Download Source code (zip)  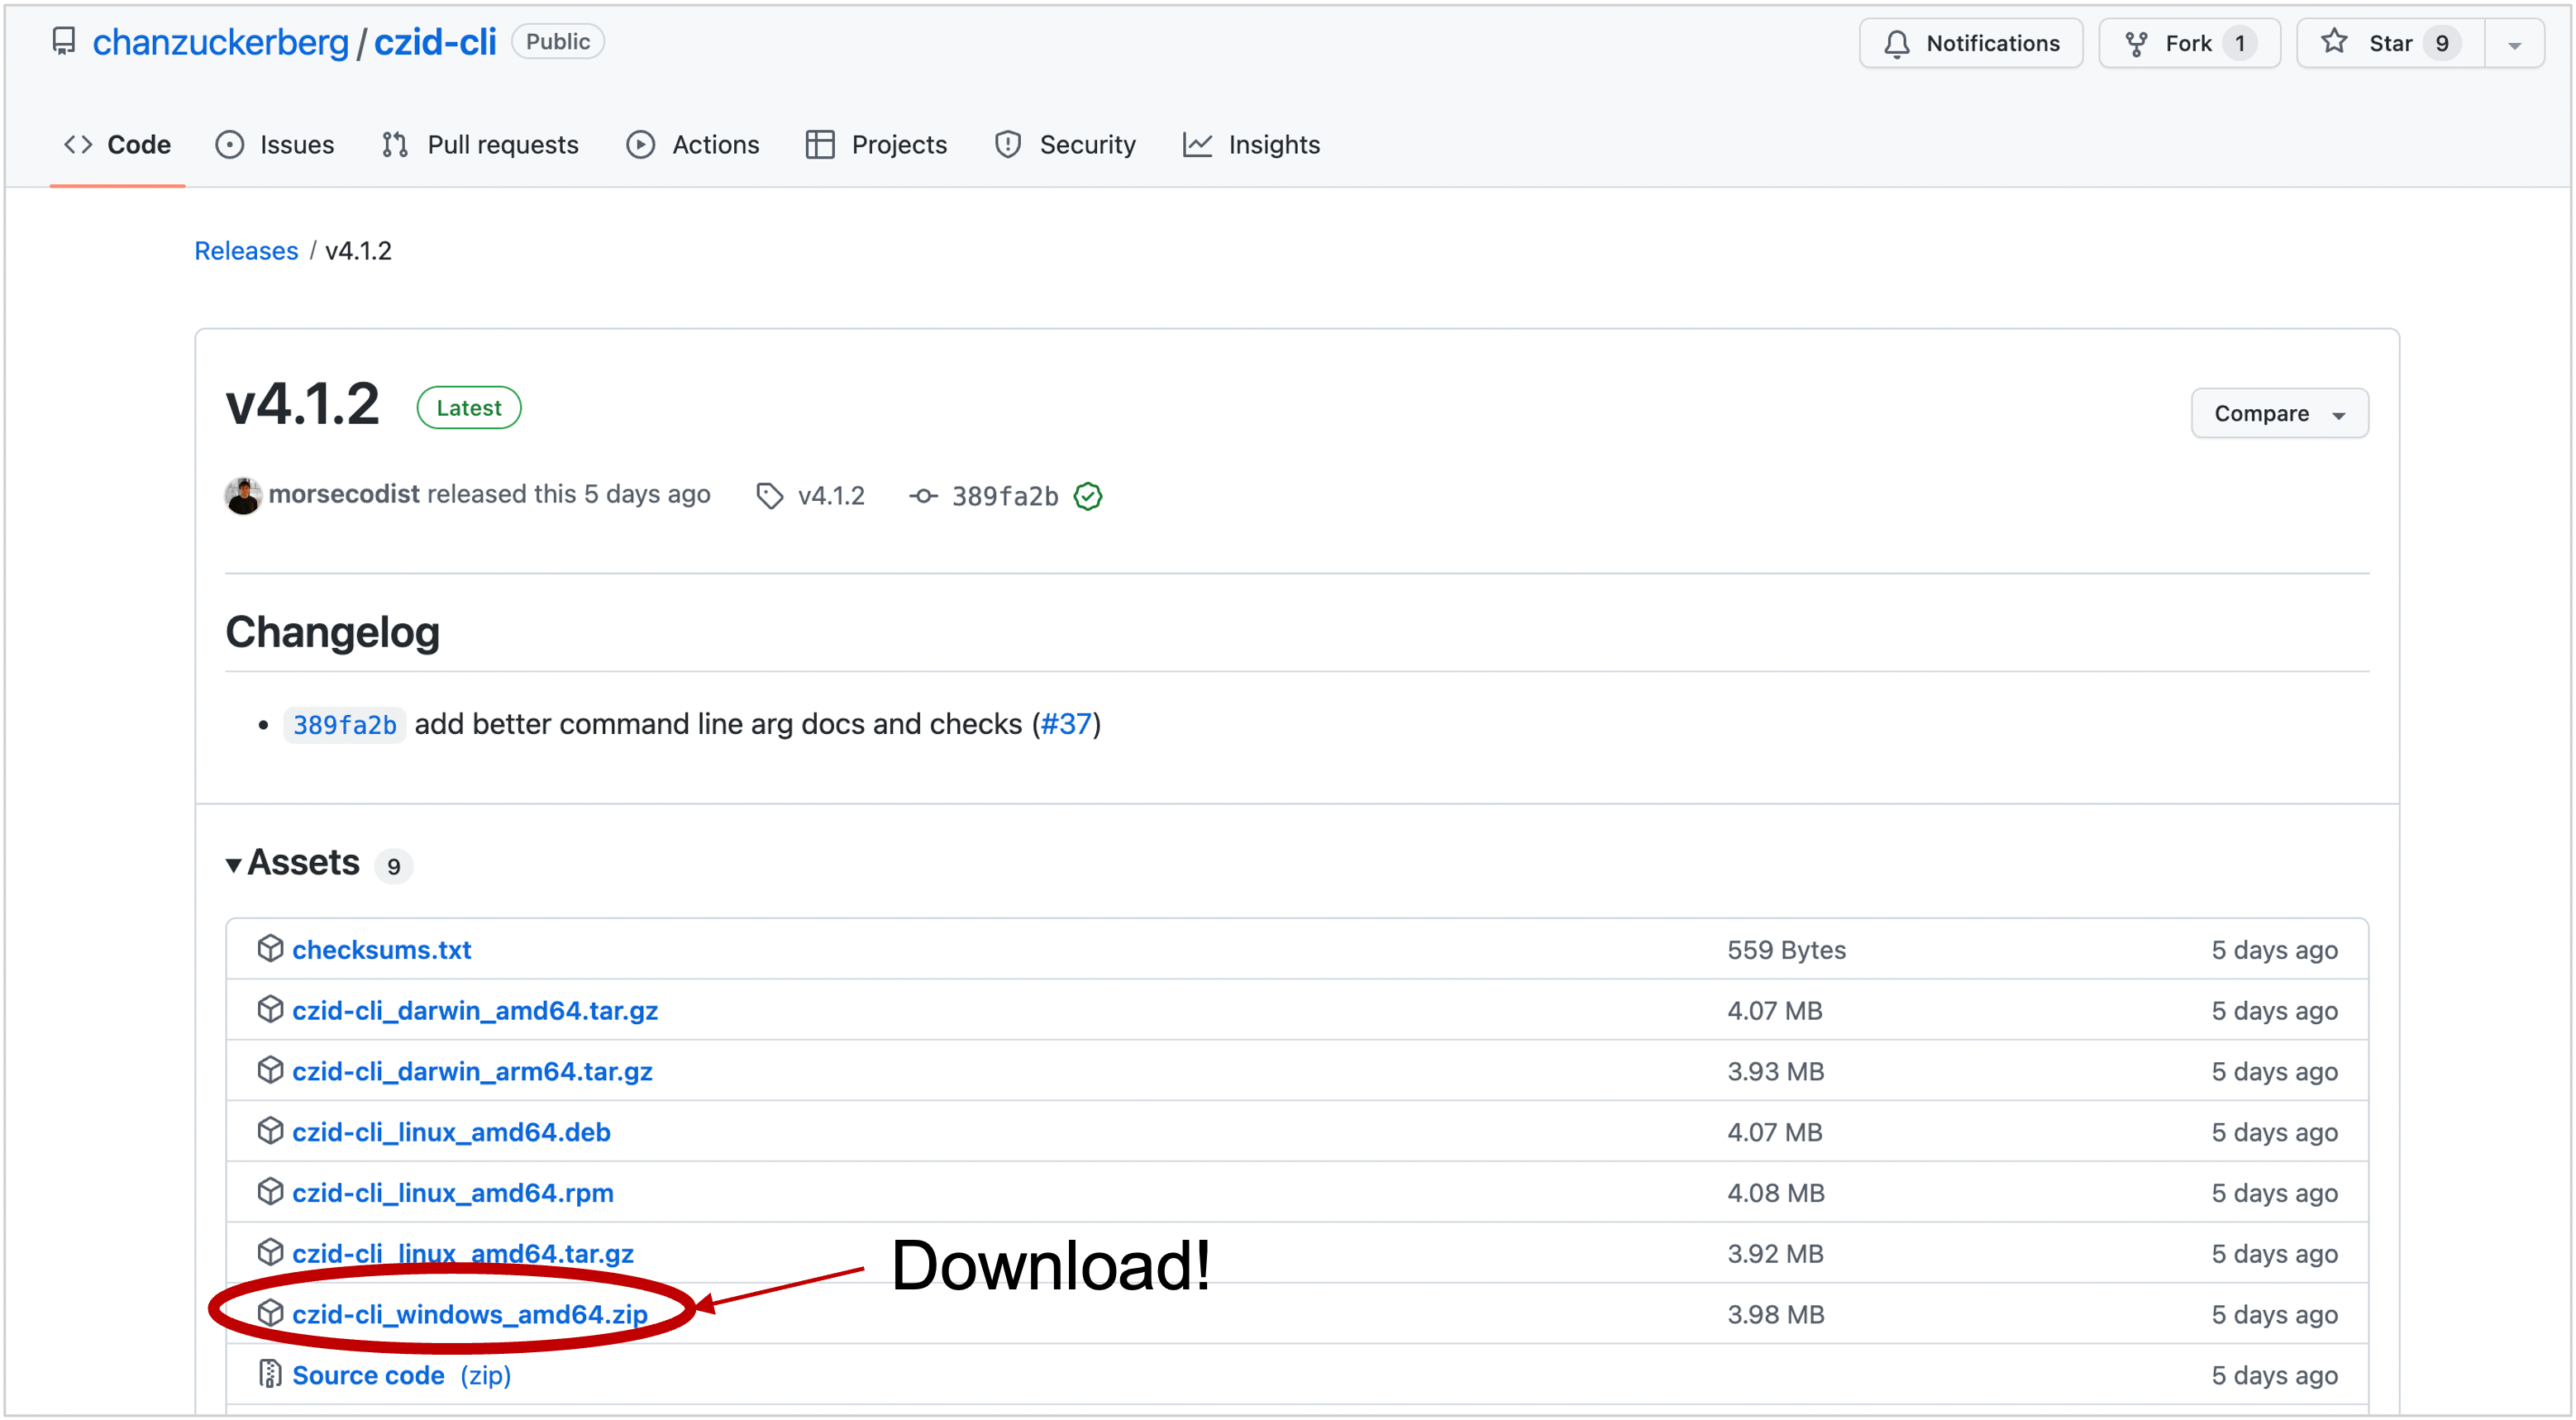401,1375
